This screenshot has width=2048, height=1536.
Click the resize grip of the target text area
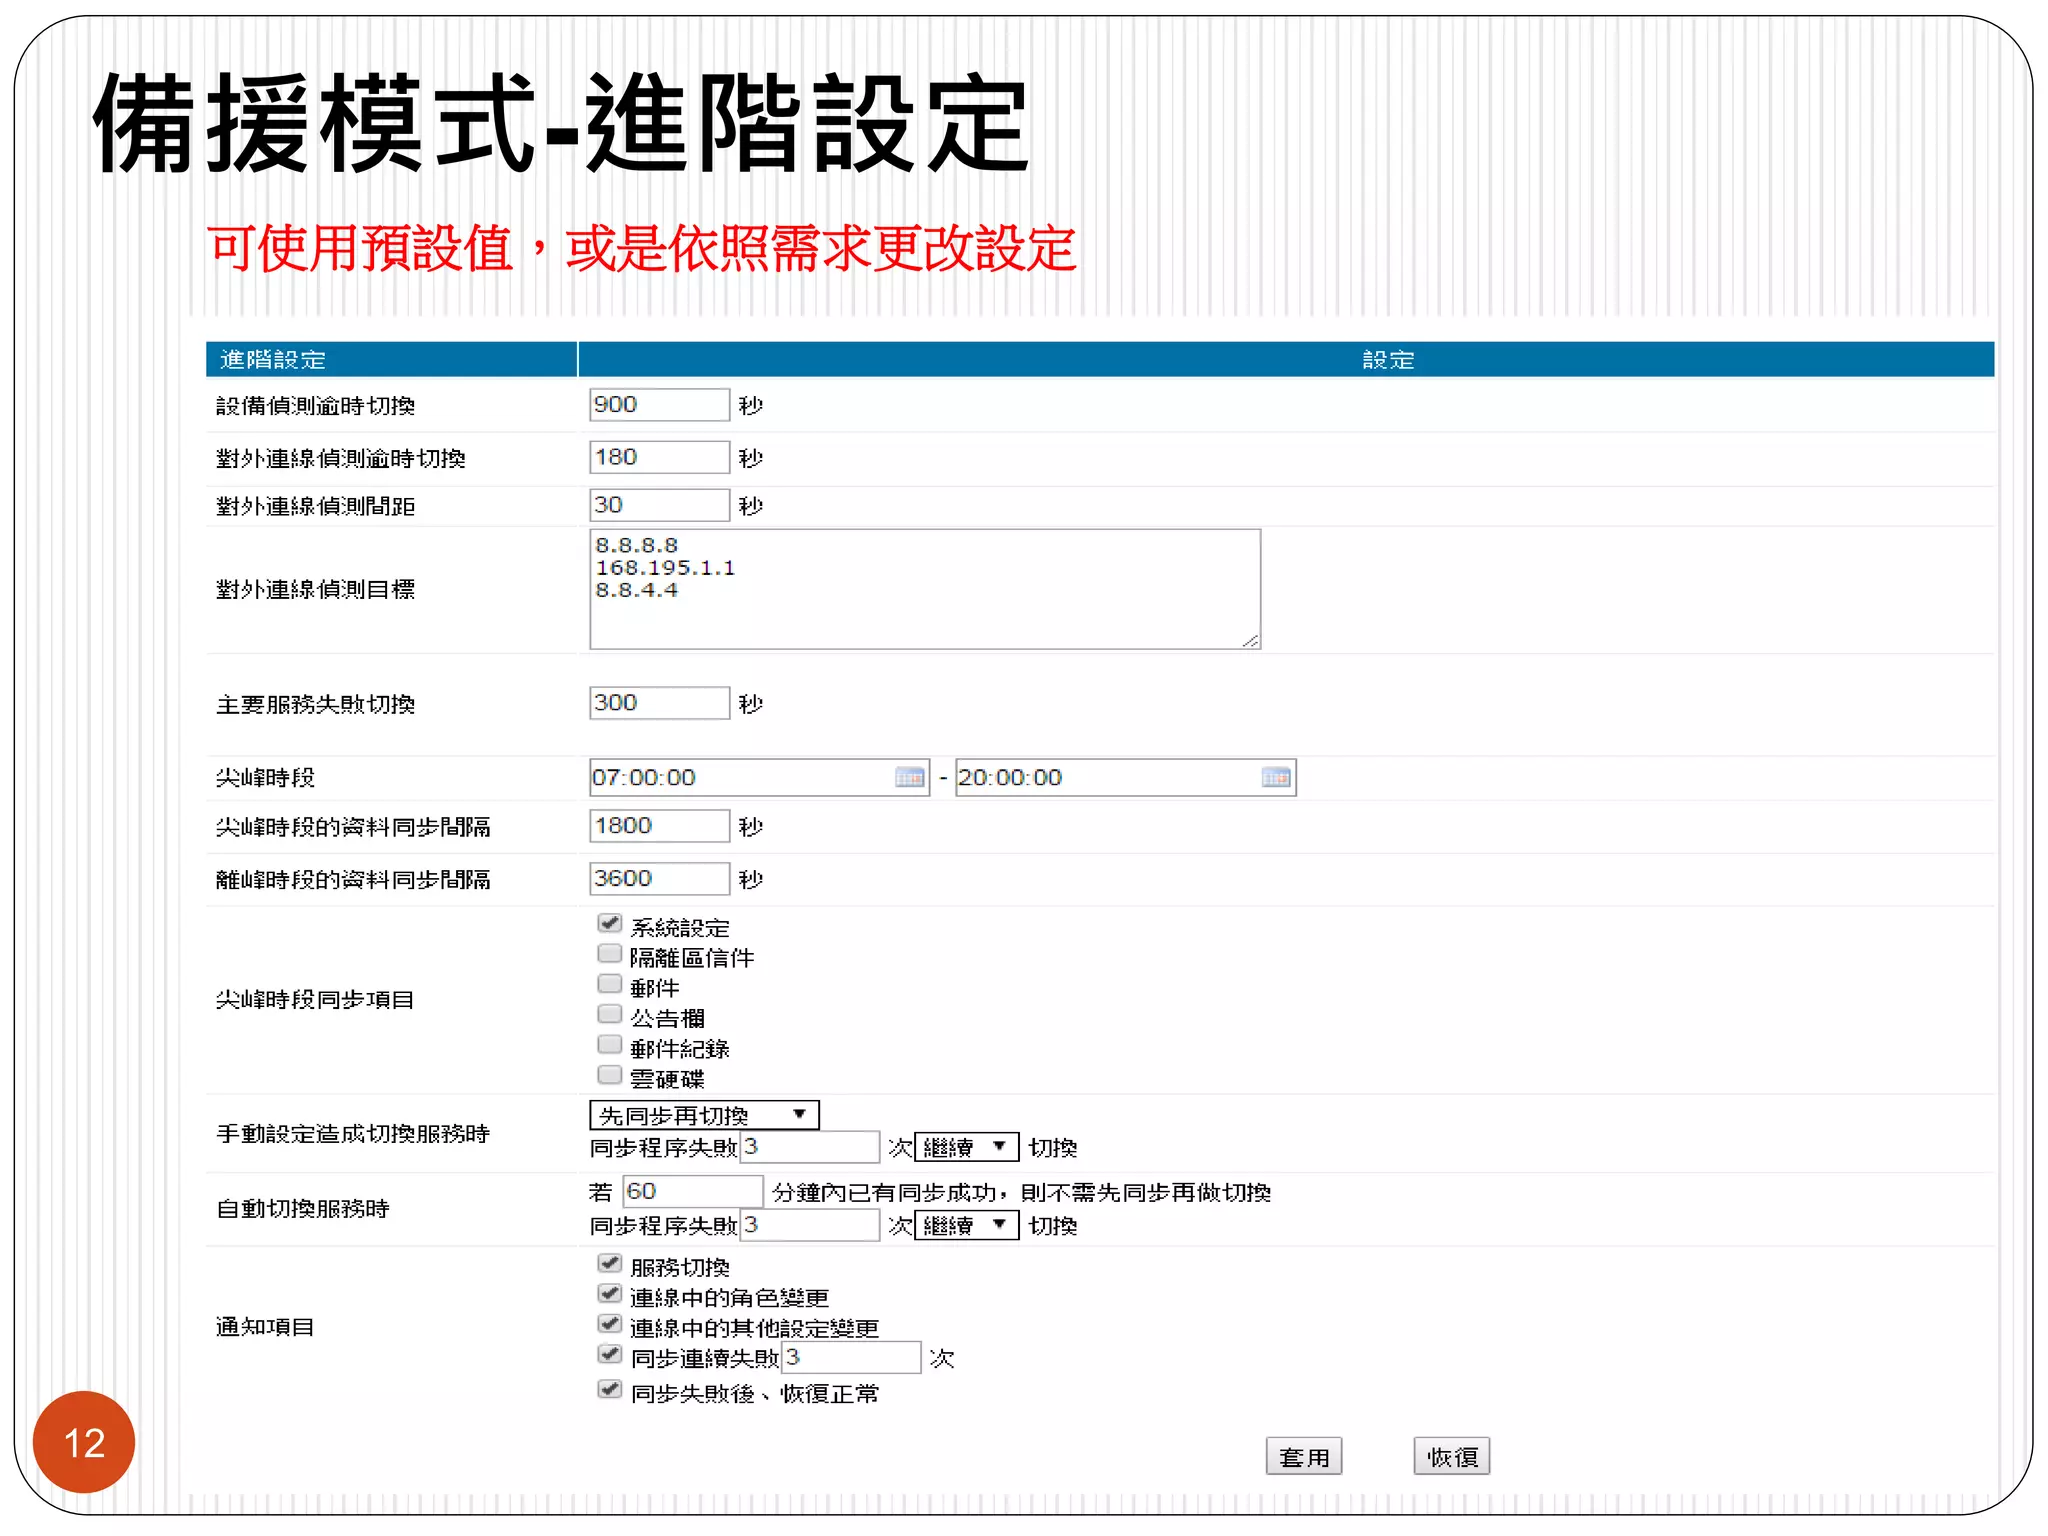tap(1250, 640)
